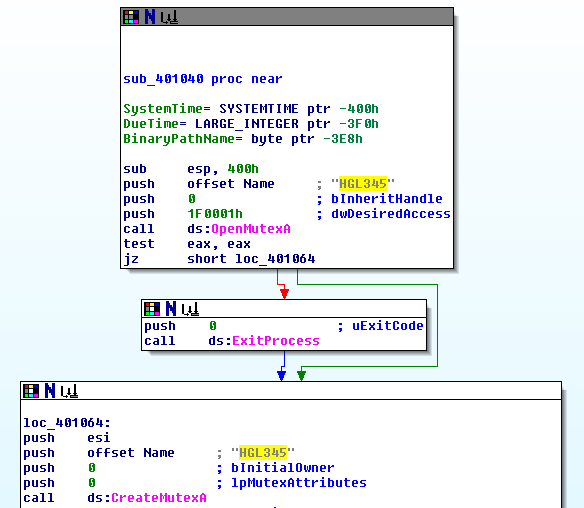Viewport: 584px width, 508px height.
Task: Click 'call' mnemonic on the CreateMutexA line
Action: pos(39,498)
